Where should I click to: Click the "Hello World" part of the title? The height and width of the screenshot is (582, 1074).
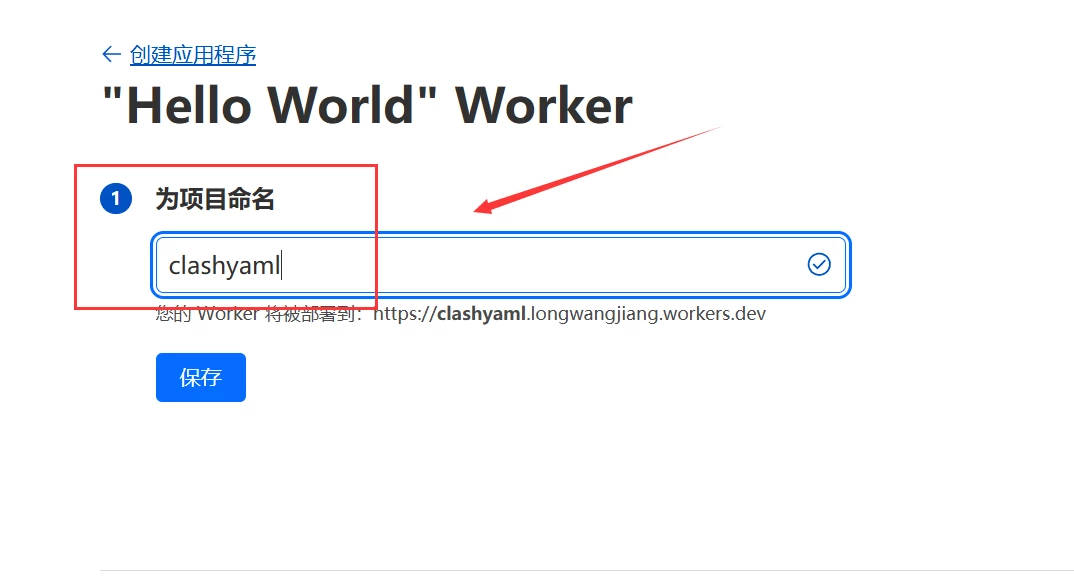click(x=271, y=105)
